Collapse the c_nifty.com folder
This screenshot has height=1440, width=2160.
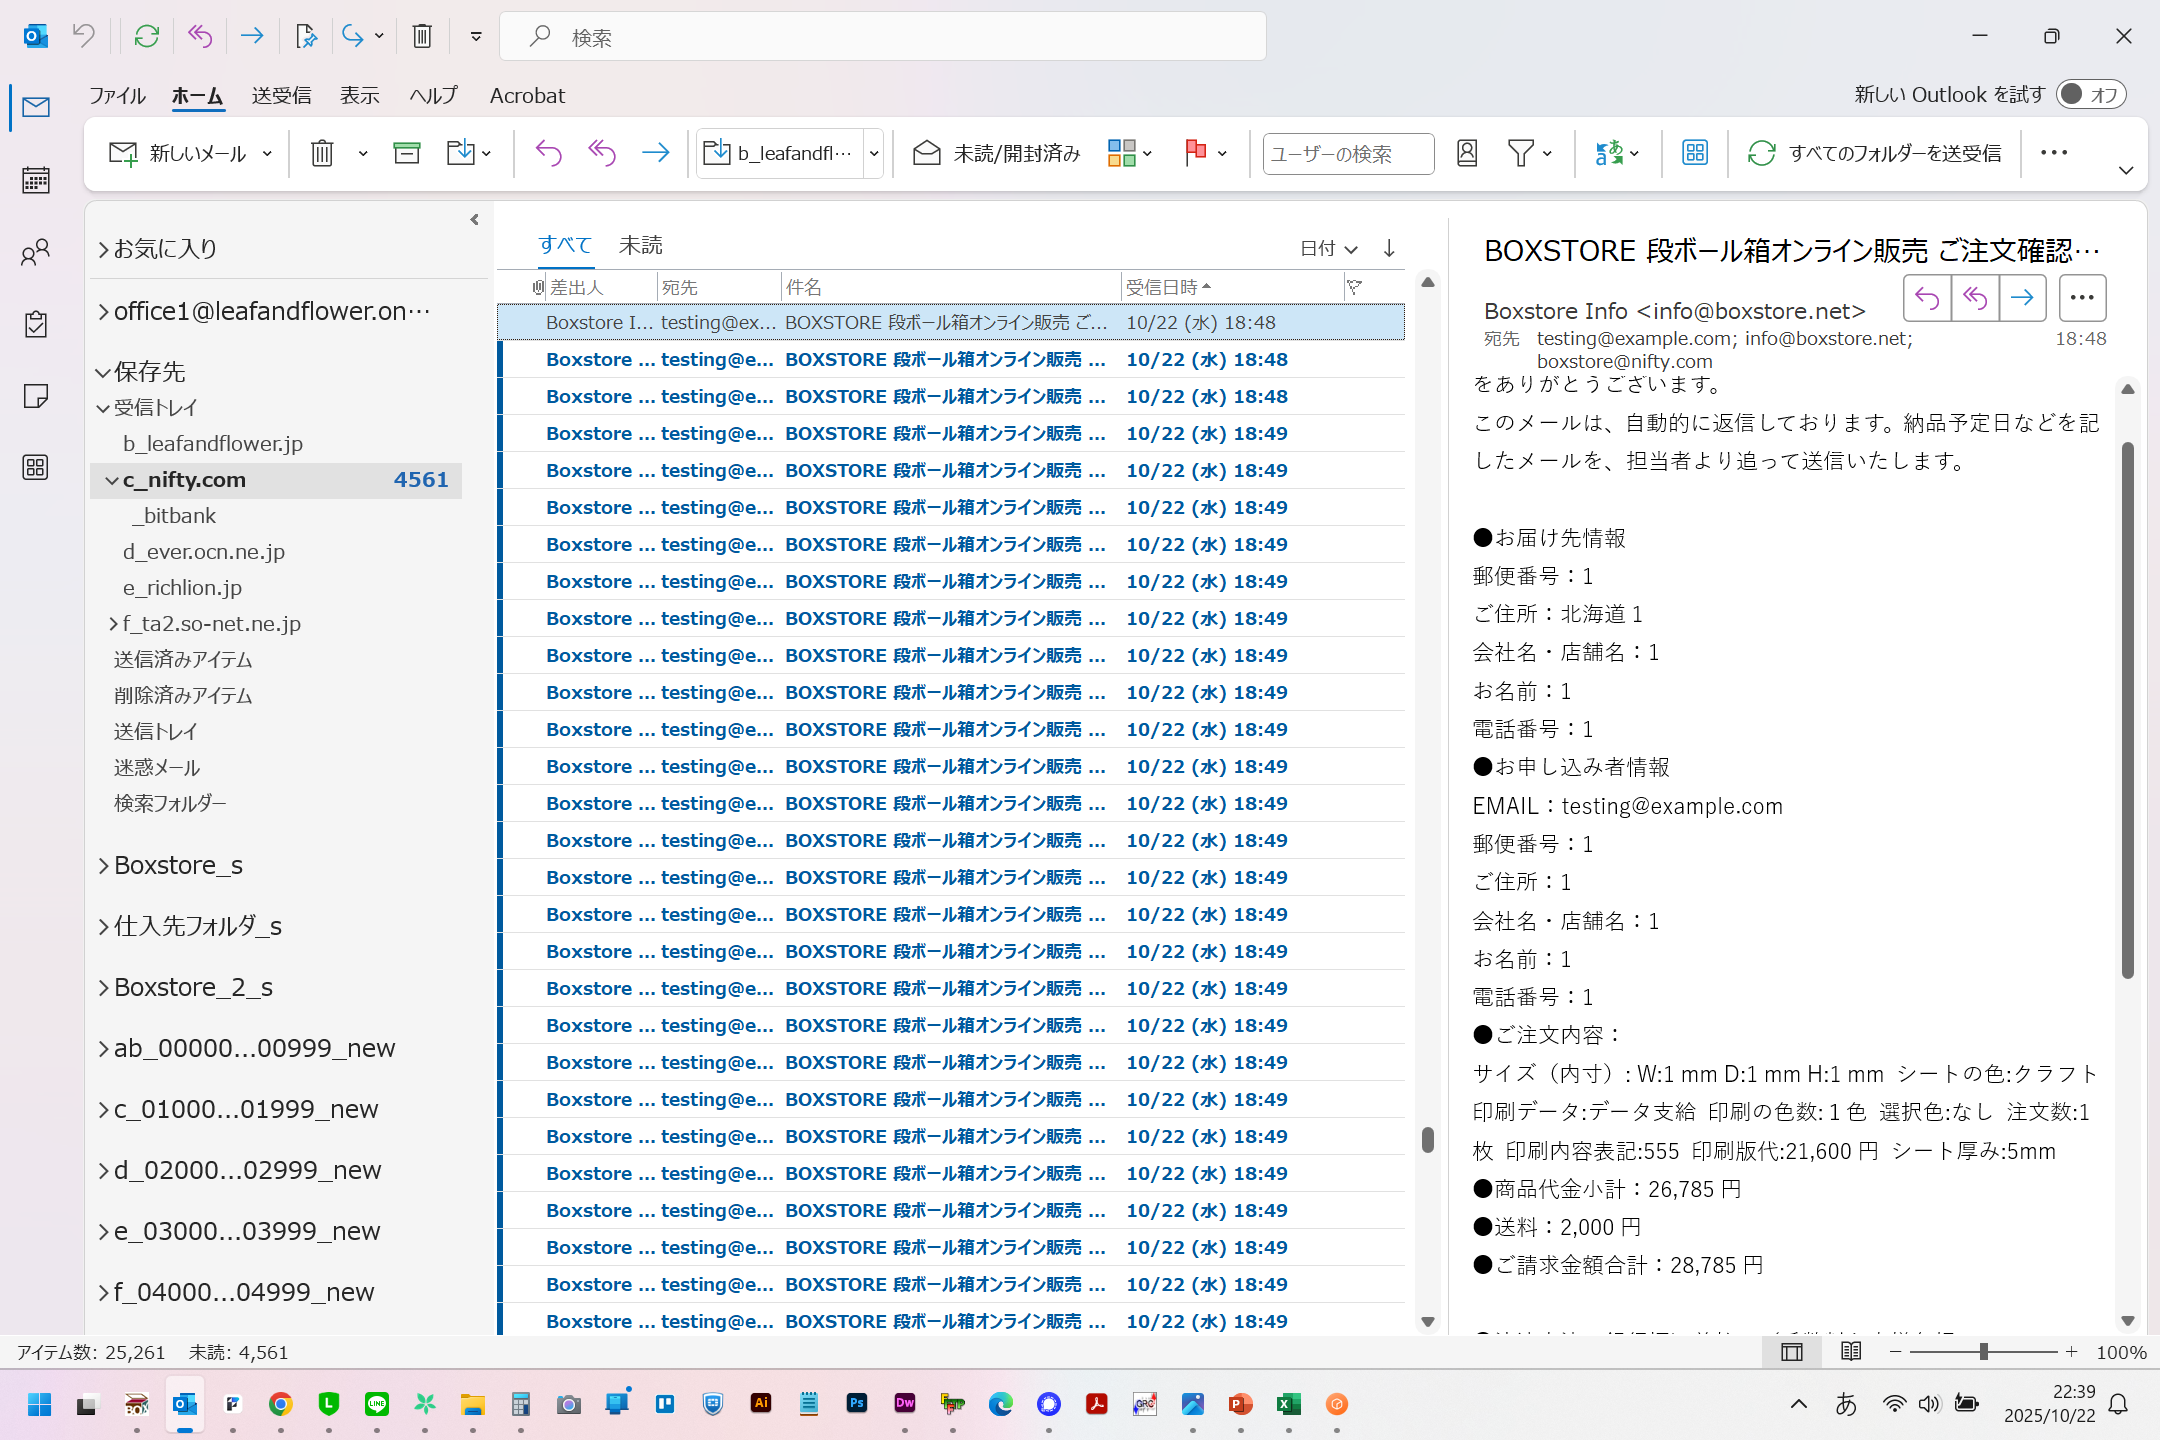[x=112, y=480]
